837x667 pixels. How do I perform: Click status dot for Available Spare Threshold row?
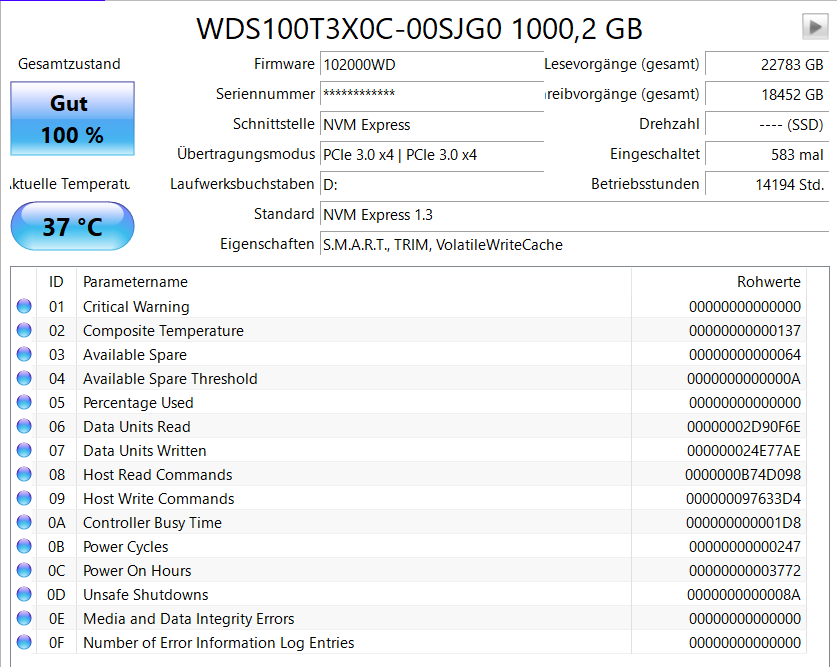[24, 378]
